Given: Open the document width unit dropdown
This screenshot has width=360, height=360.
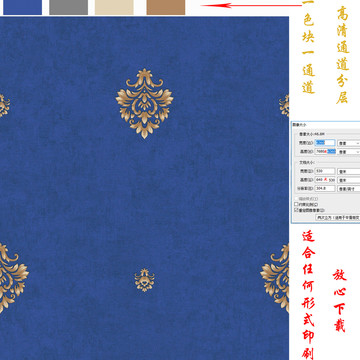Looking at the screenshot, I should (349, 171).
